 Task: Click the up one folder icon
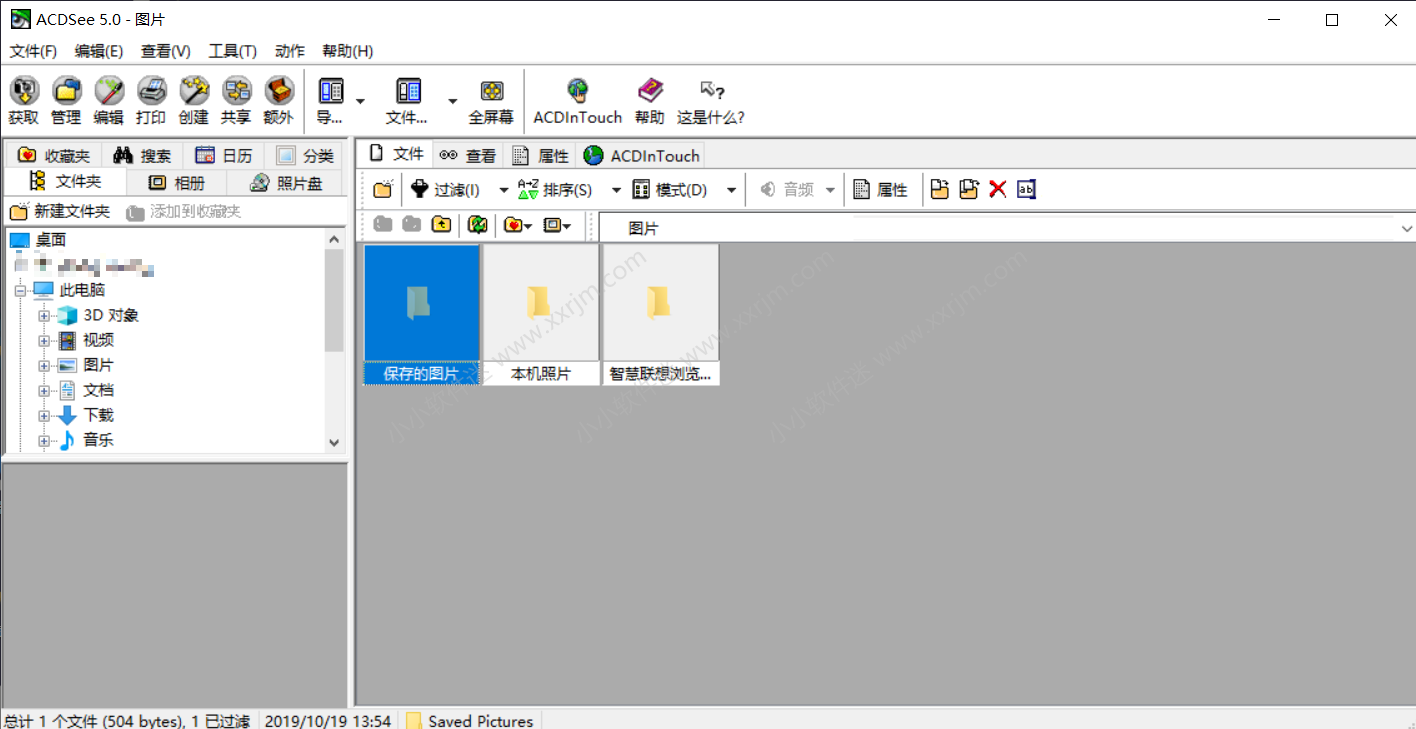coord(441,225)
